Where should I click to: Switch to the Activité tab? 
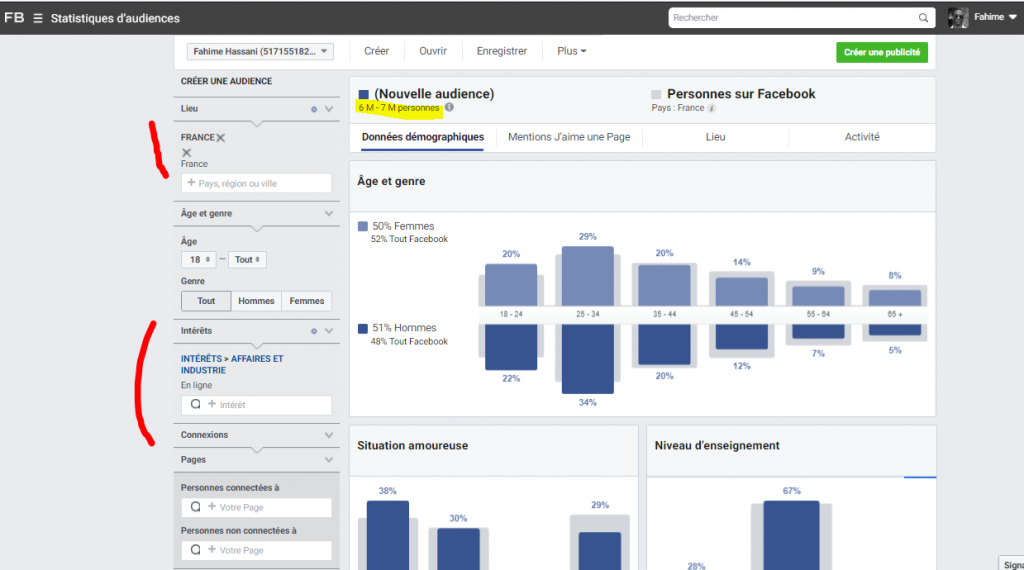pyautogui.click(x=861, y=137)
